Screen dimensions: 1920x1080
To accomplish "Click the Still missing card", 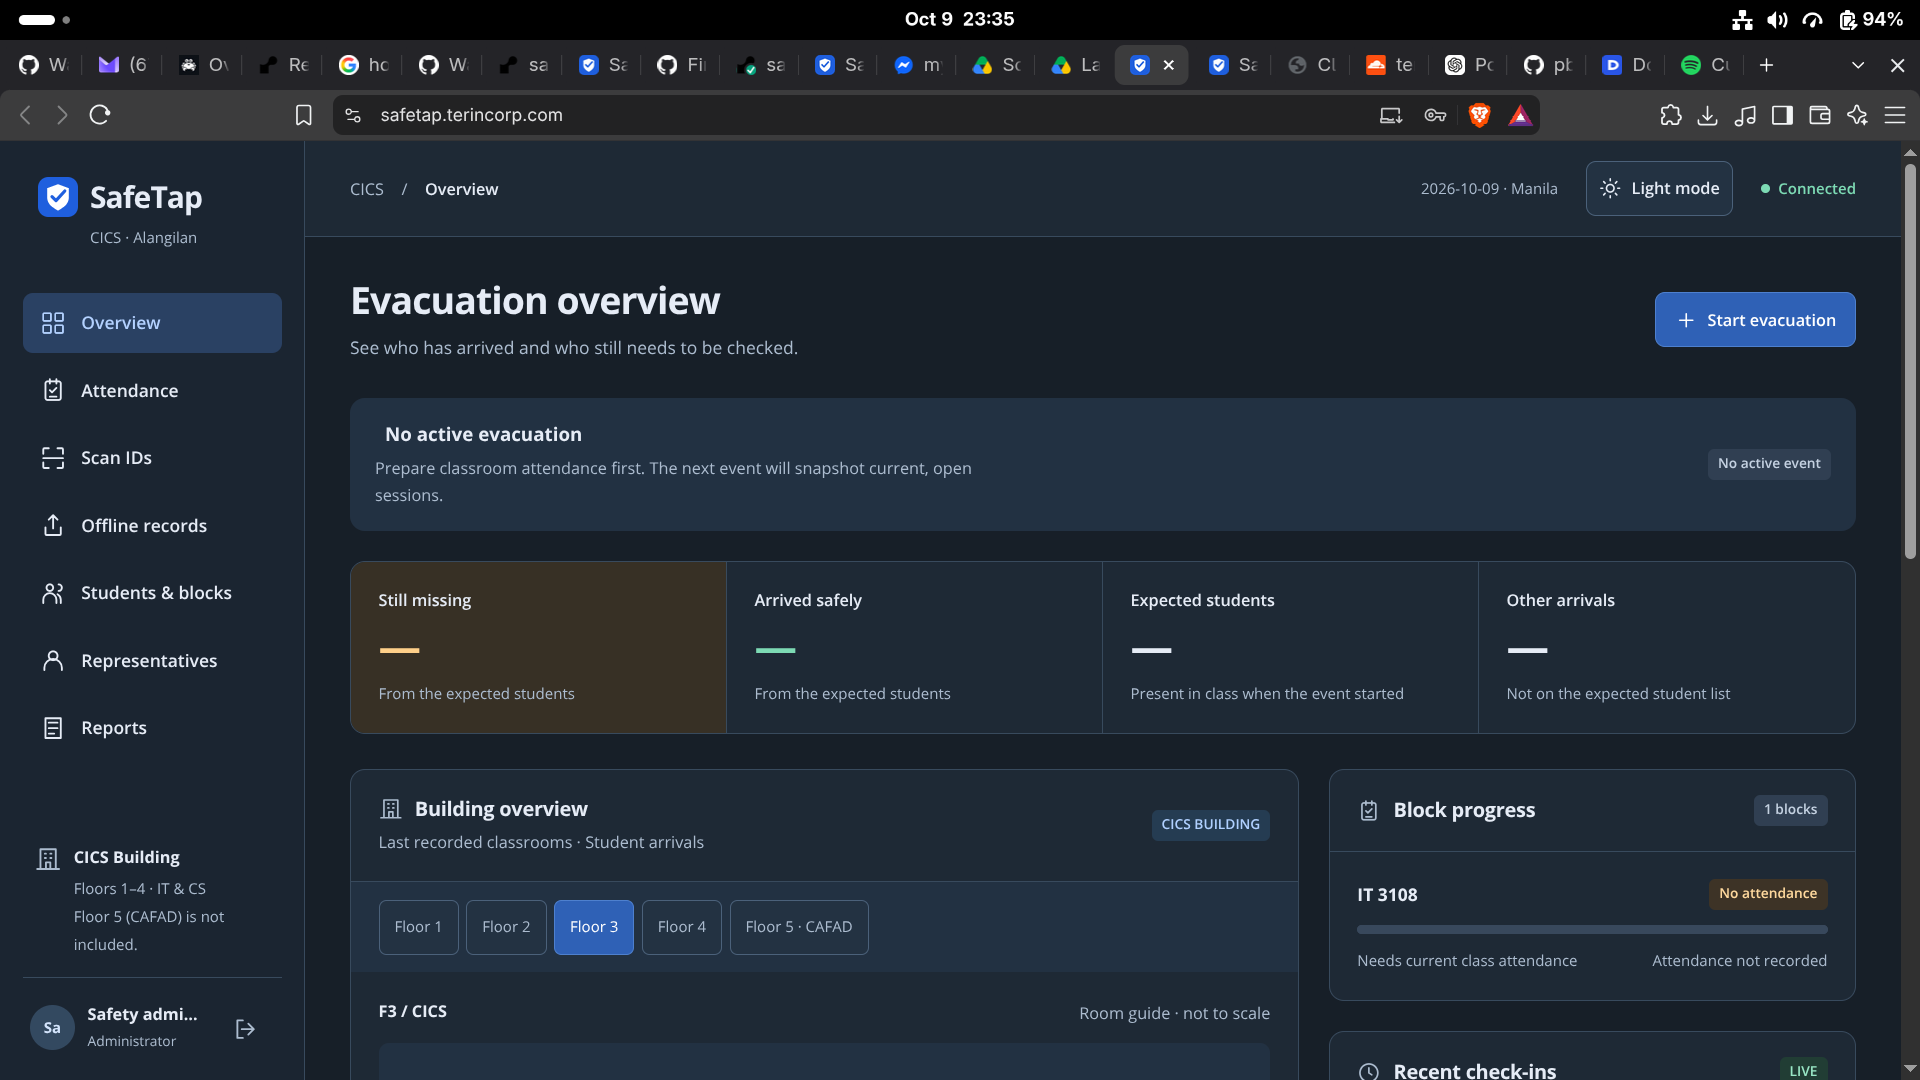I will [x=538, y=647].
